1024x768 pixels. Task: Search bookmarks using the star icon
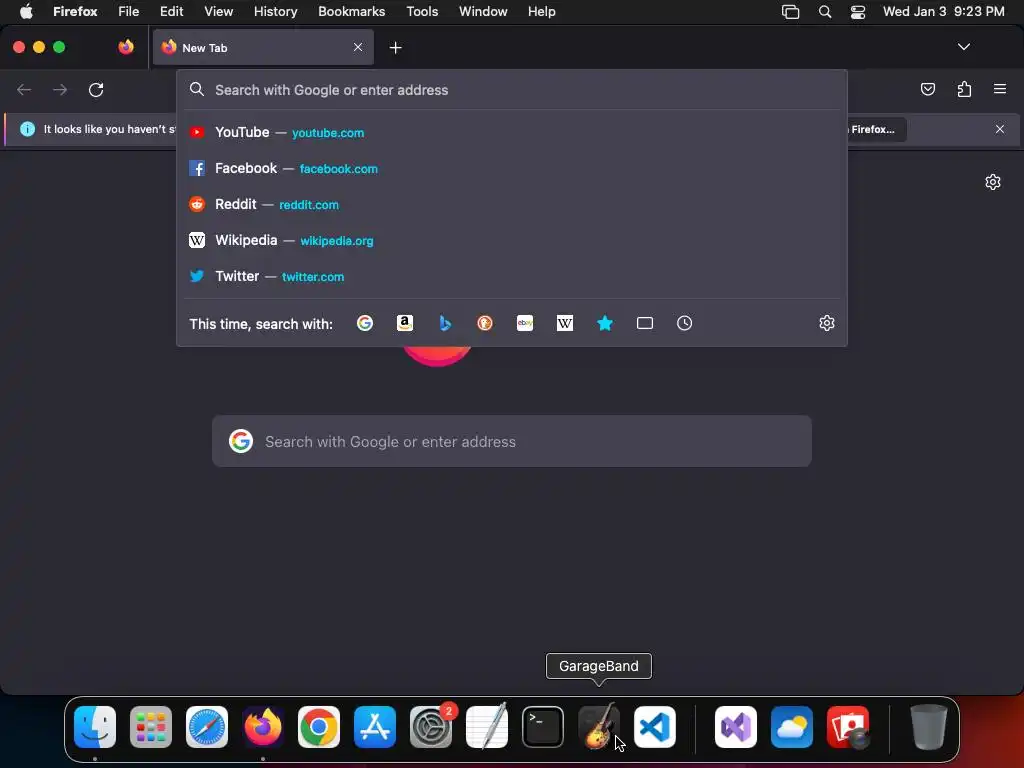tap(605, 323)
